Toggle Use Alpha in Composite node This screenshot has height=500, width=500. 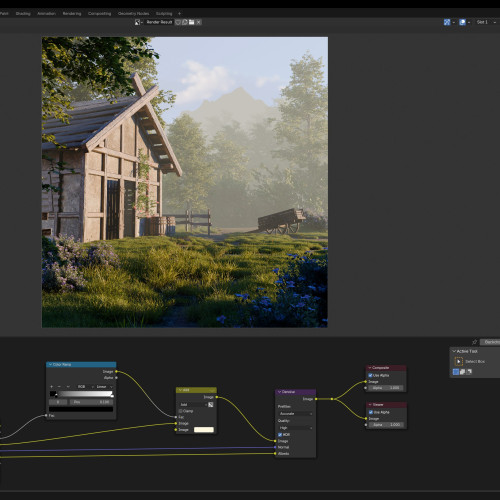coord(370,375)
